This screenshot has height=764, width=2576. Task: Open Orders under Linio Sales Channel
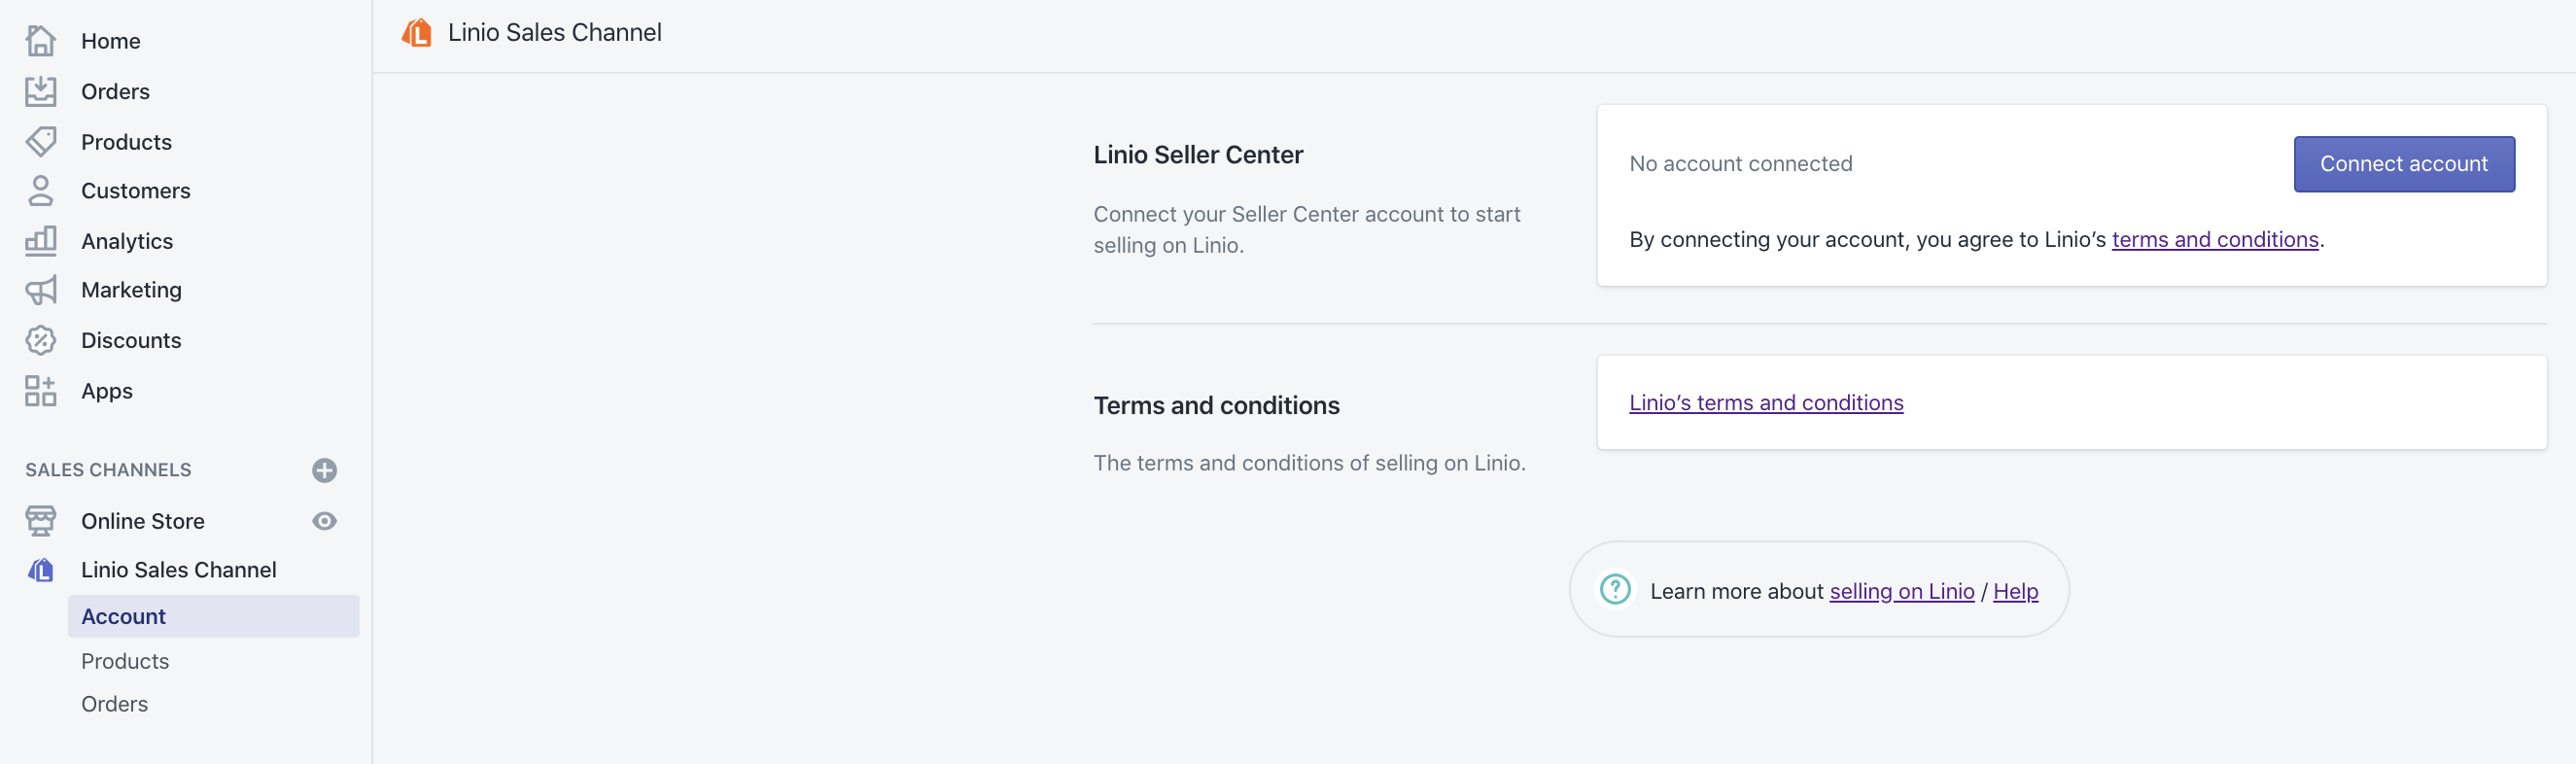coord(114,704)
